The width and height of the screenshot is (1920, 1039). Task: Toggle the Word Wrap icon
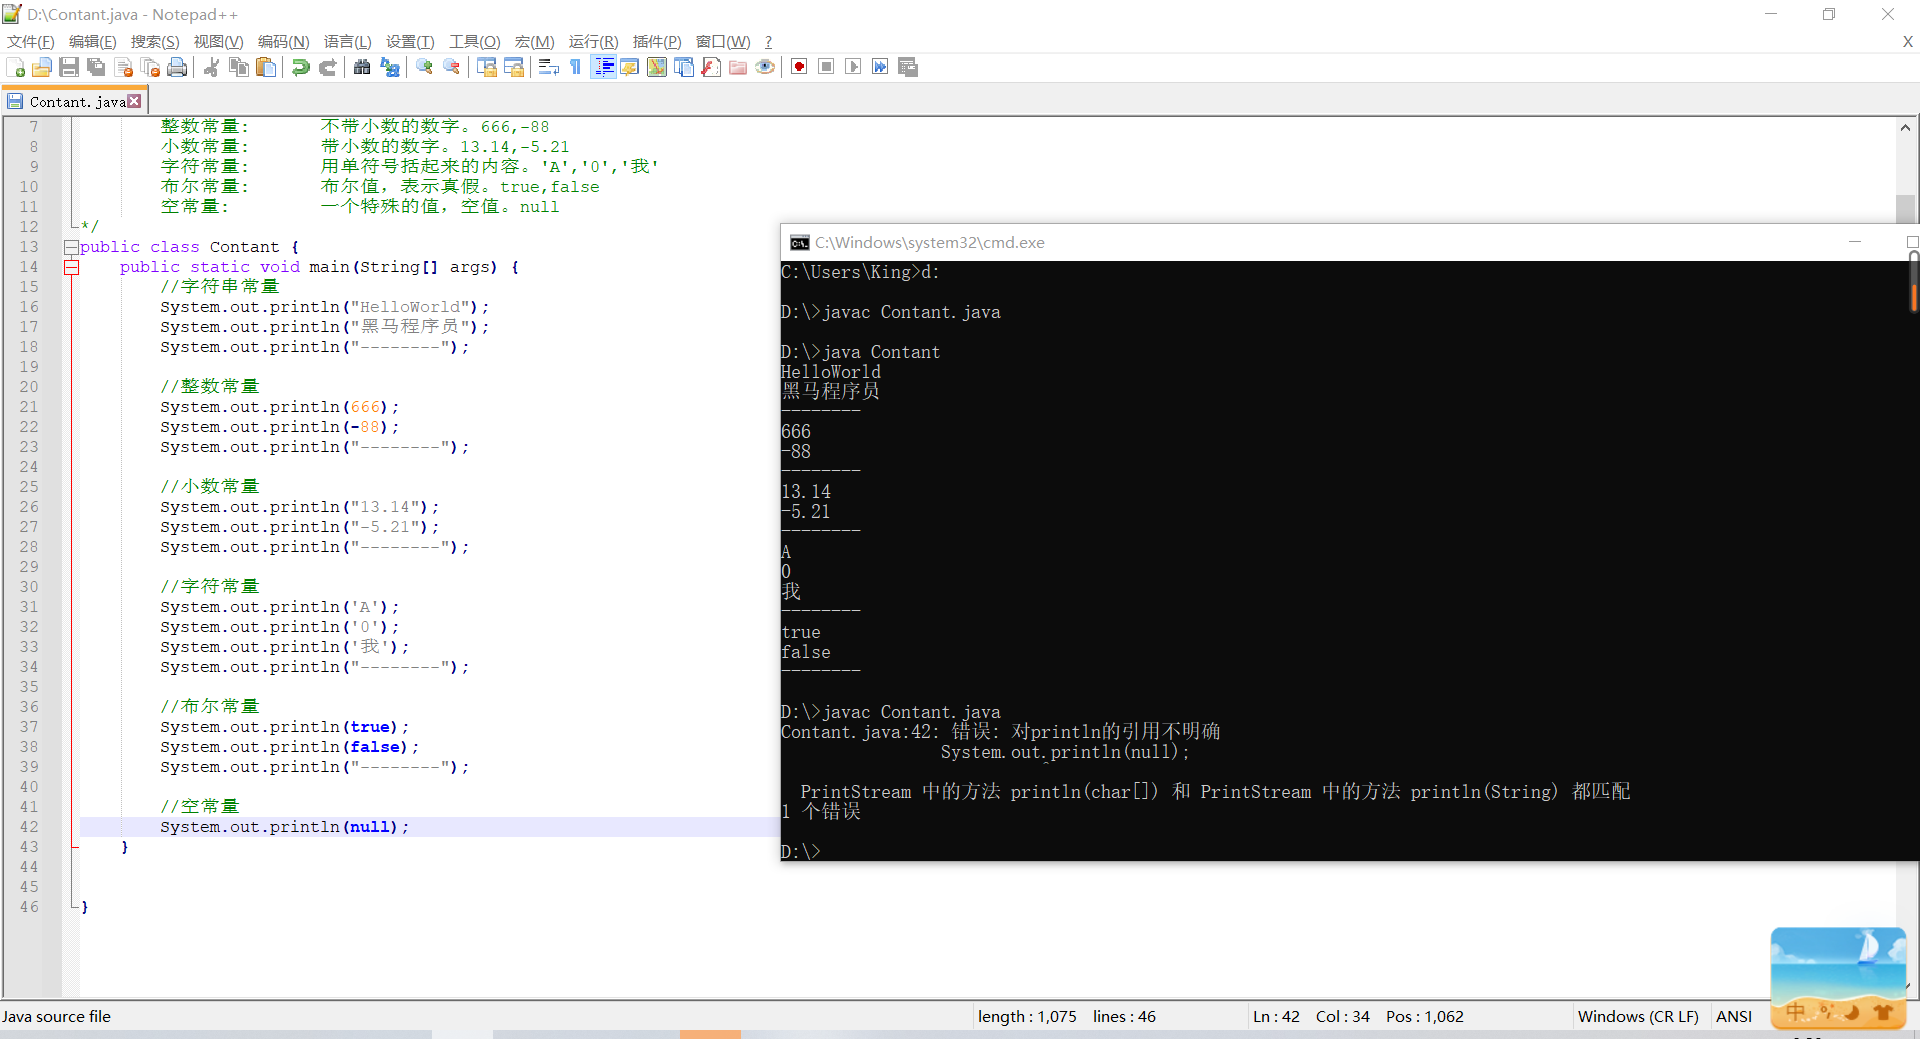[548, 67]
